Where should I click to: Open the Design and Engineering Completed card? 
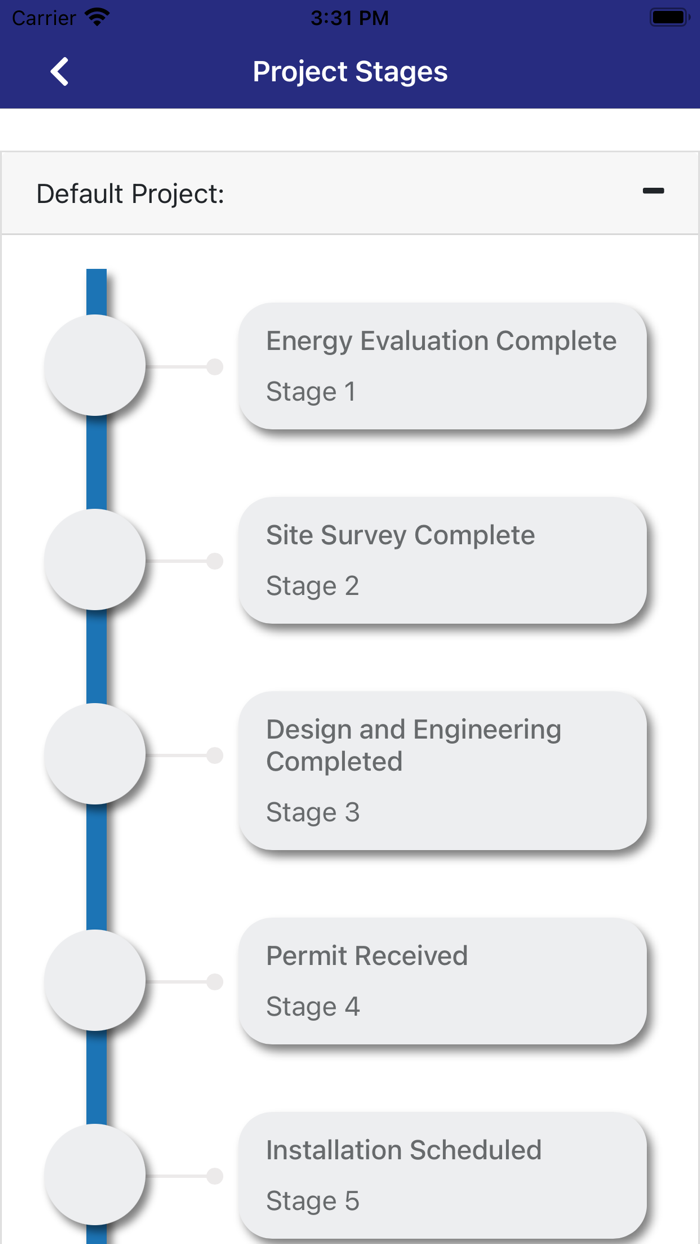[x=442, y=770]
